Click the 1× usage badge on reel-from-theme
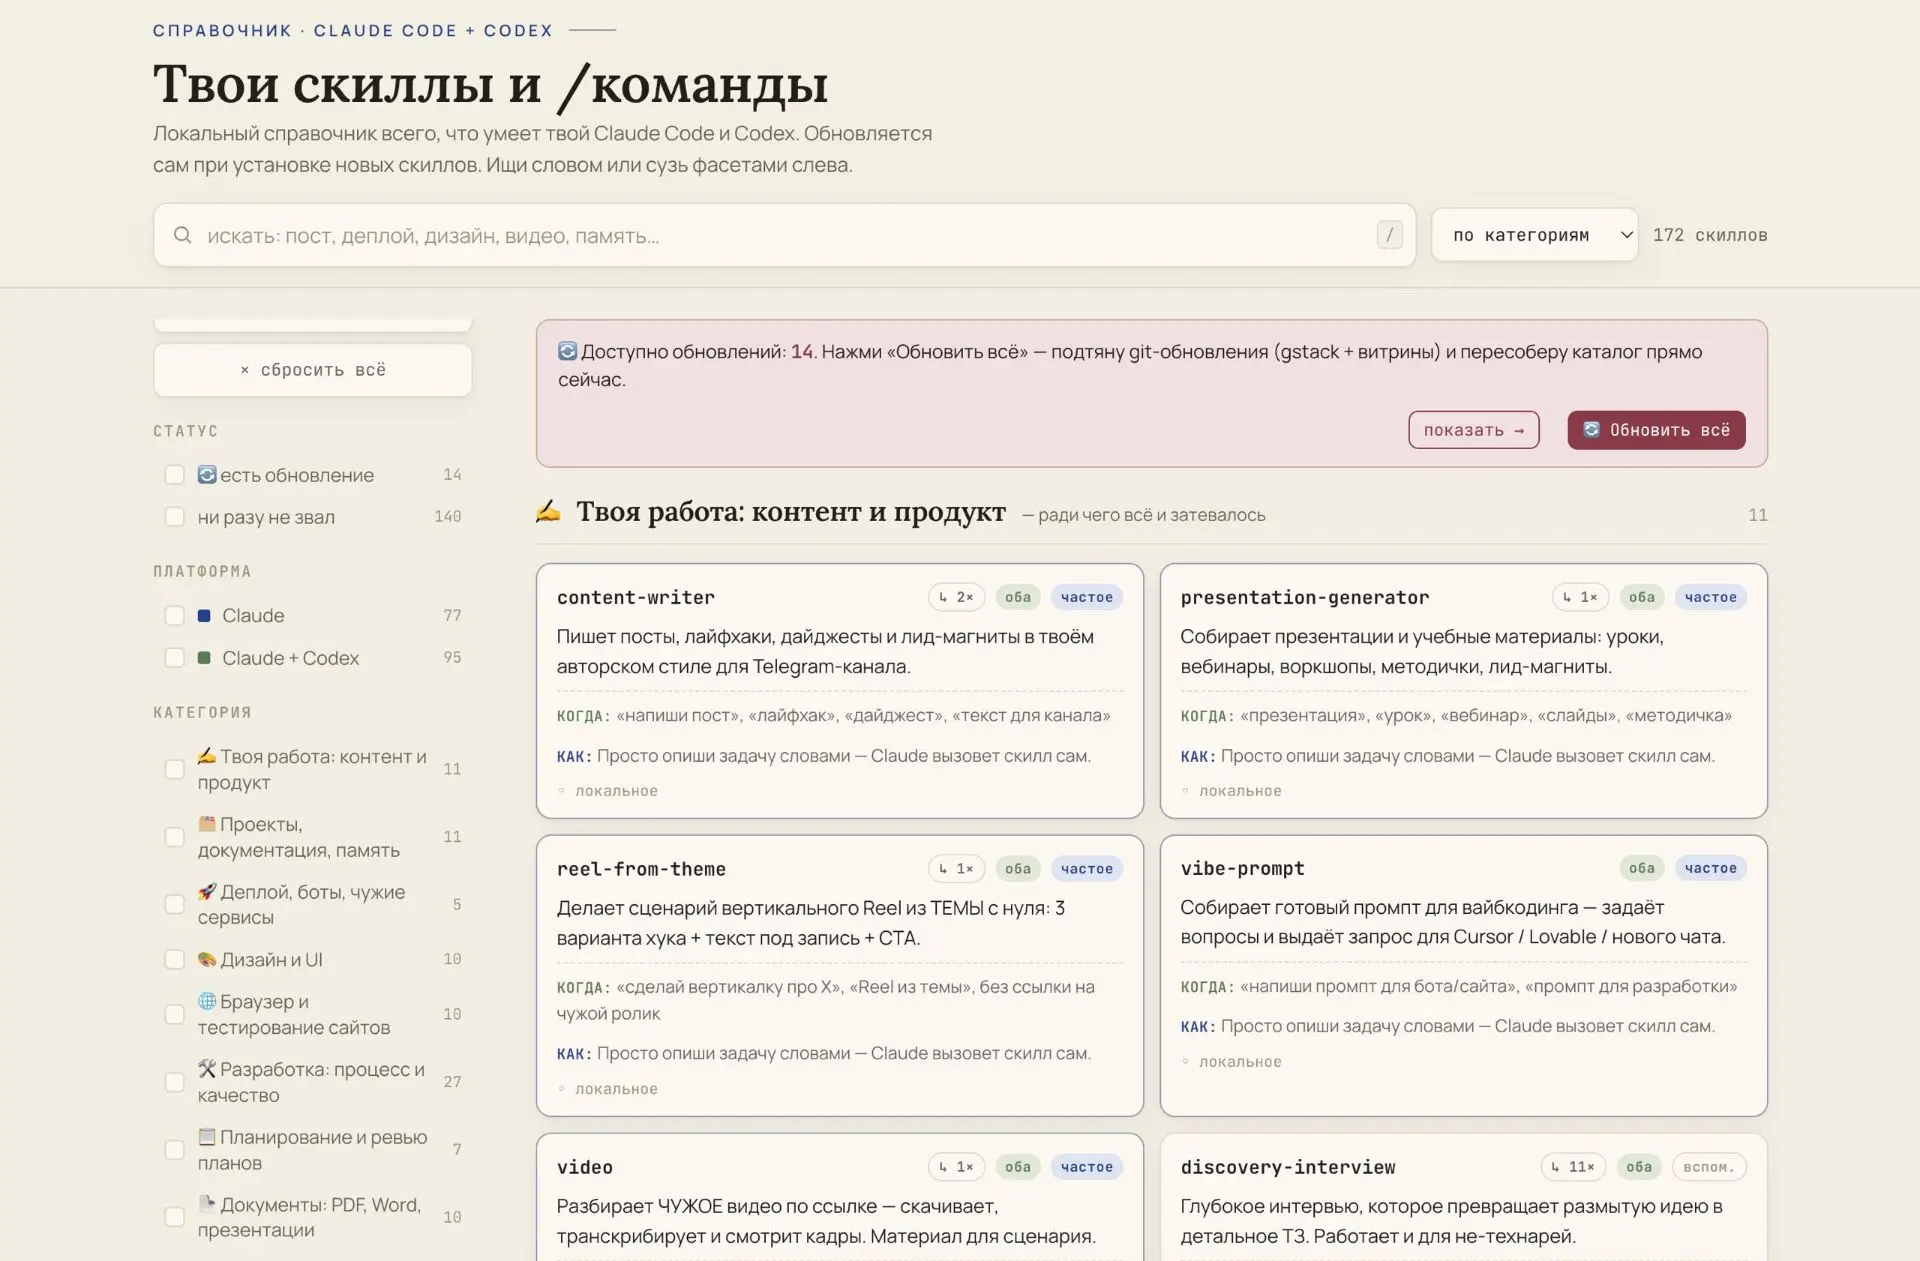 957,868
